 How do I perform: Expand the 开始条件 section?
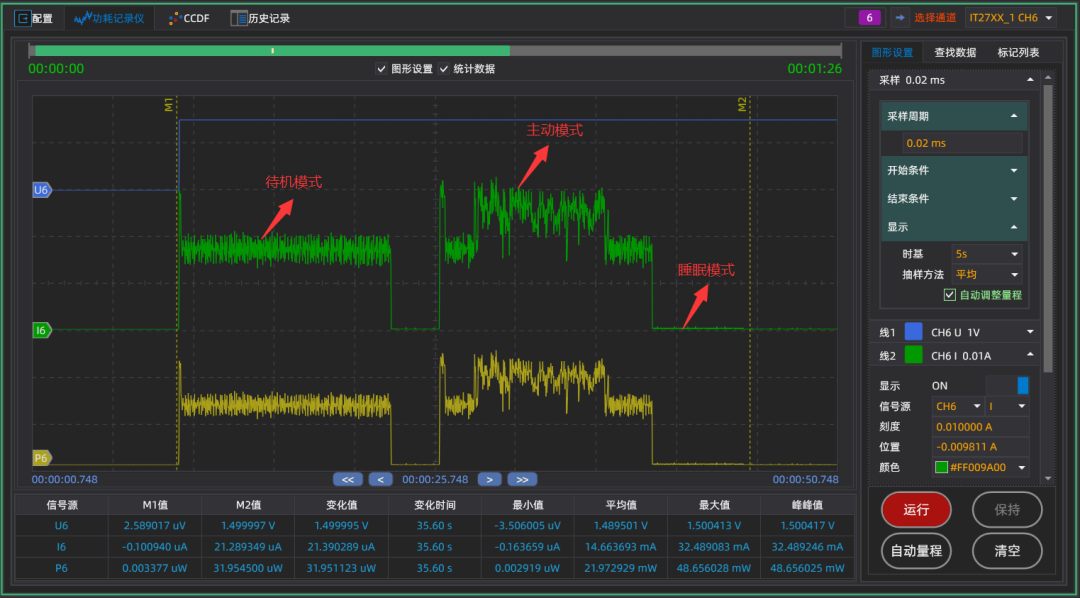[x=953, y=171]
